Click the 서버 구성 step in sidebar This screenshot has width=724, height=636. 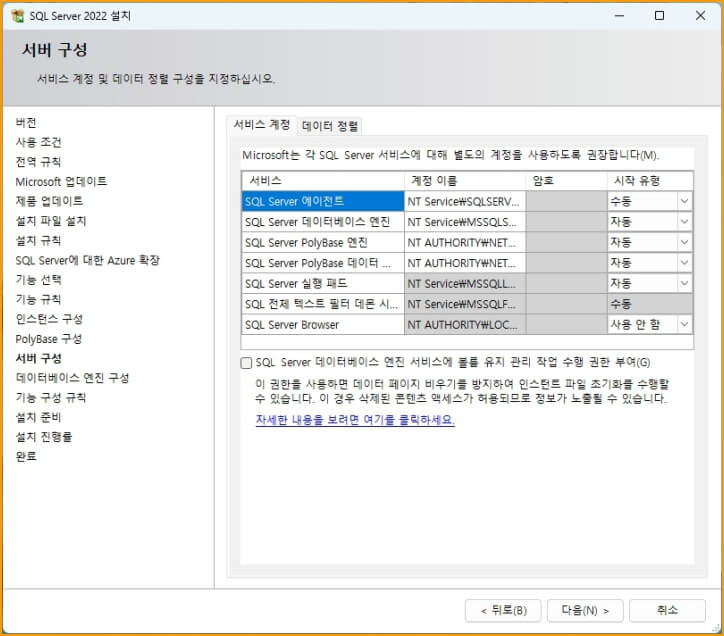tap(38, 358)
